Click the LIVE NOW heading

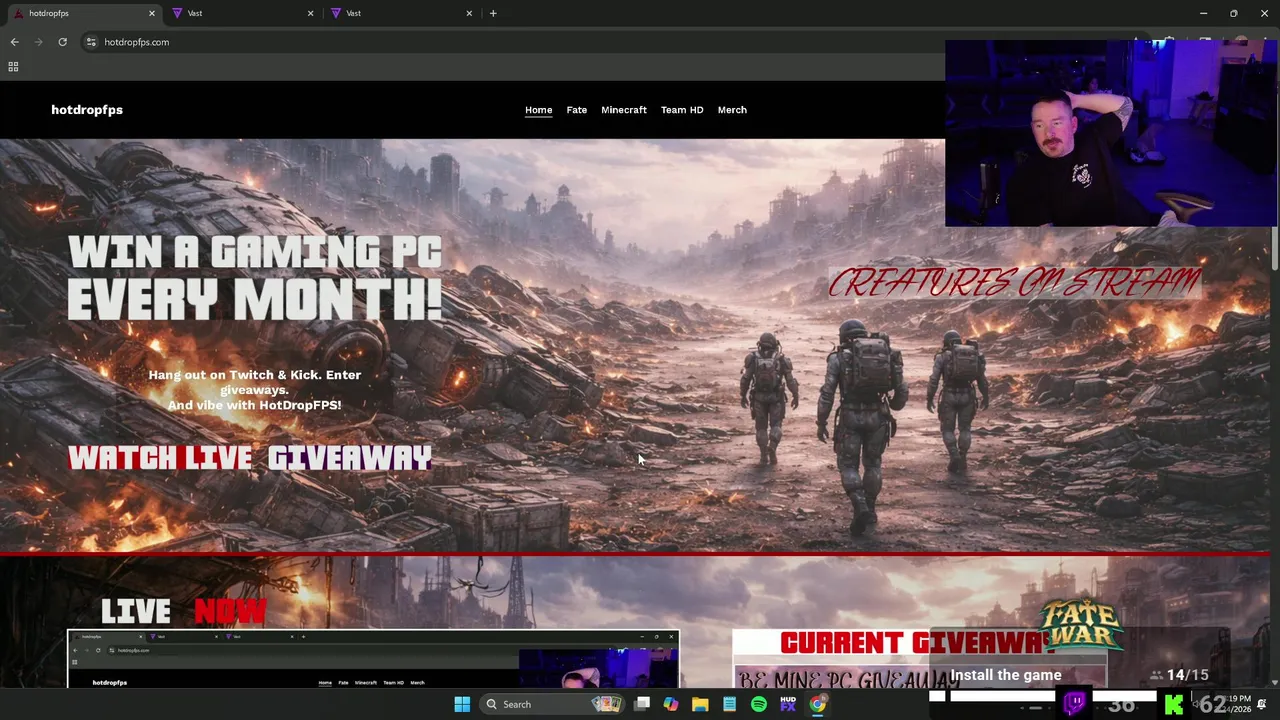point(184,611)
